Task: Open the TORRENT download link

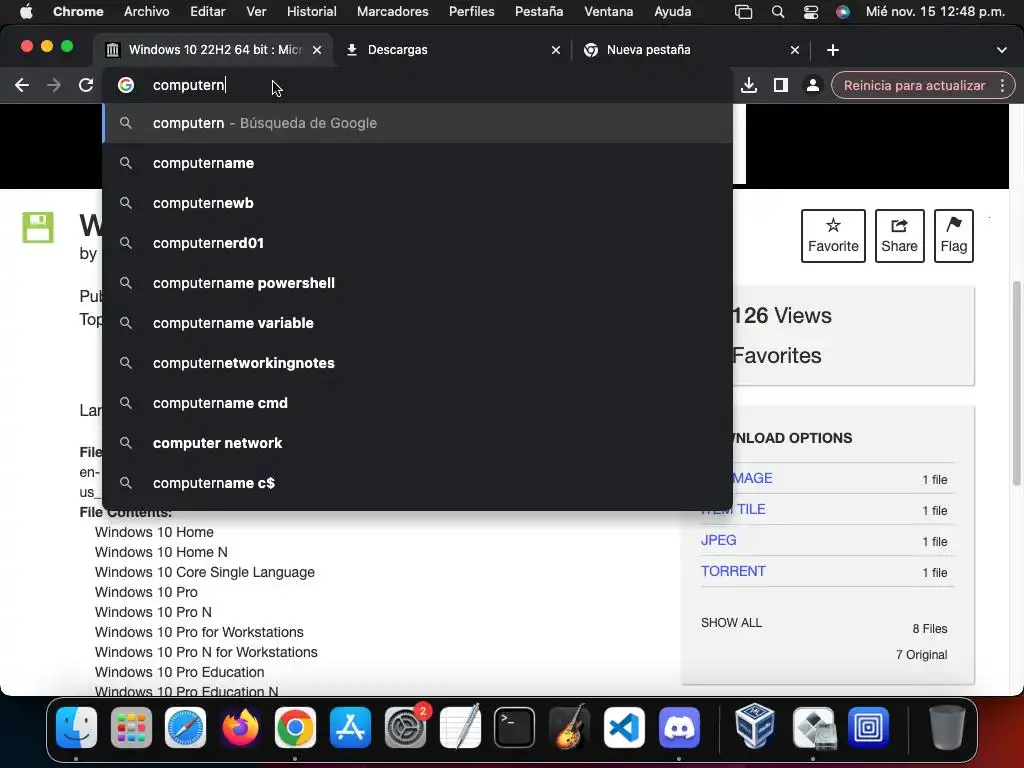Action: 733,571
